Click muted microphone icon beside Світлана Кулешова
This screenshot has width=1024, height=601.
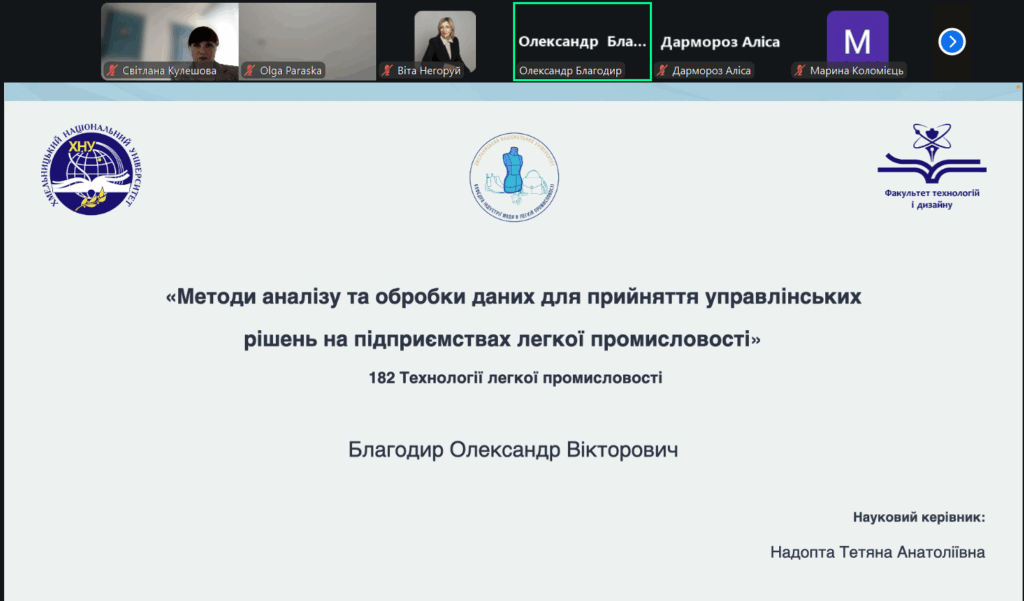pos(113,71)
